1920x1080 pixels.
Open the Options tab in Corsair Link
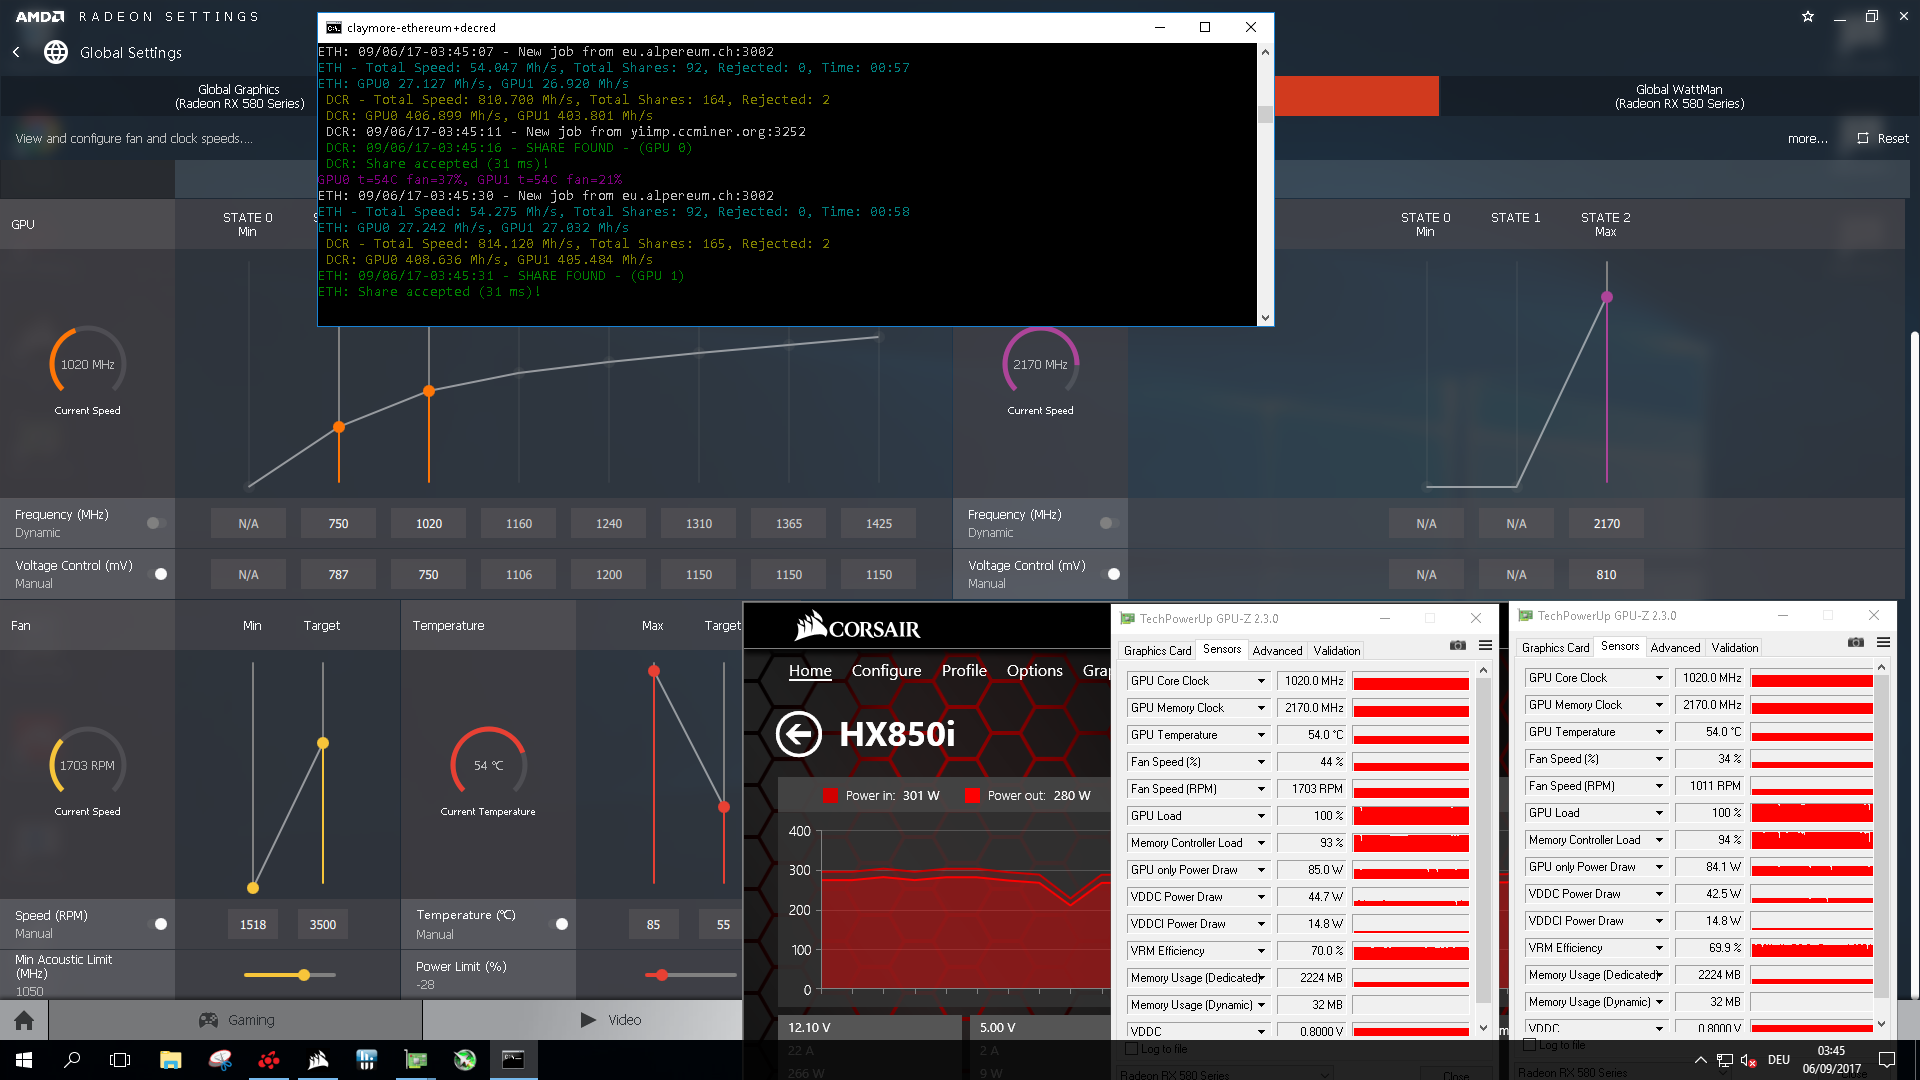pyautogui.click(x=1034, y=670)
